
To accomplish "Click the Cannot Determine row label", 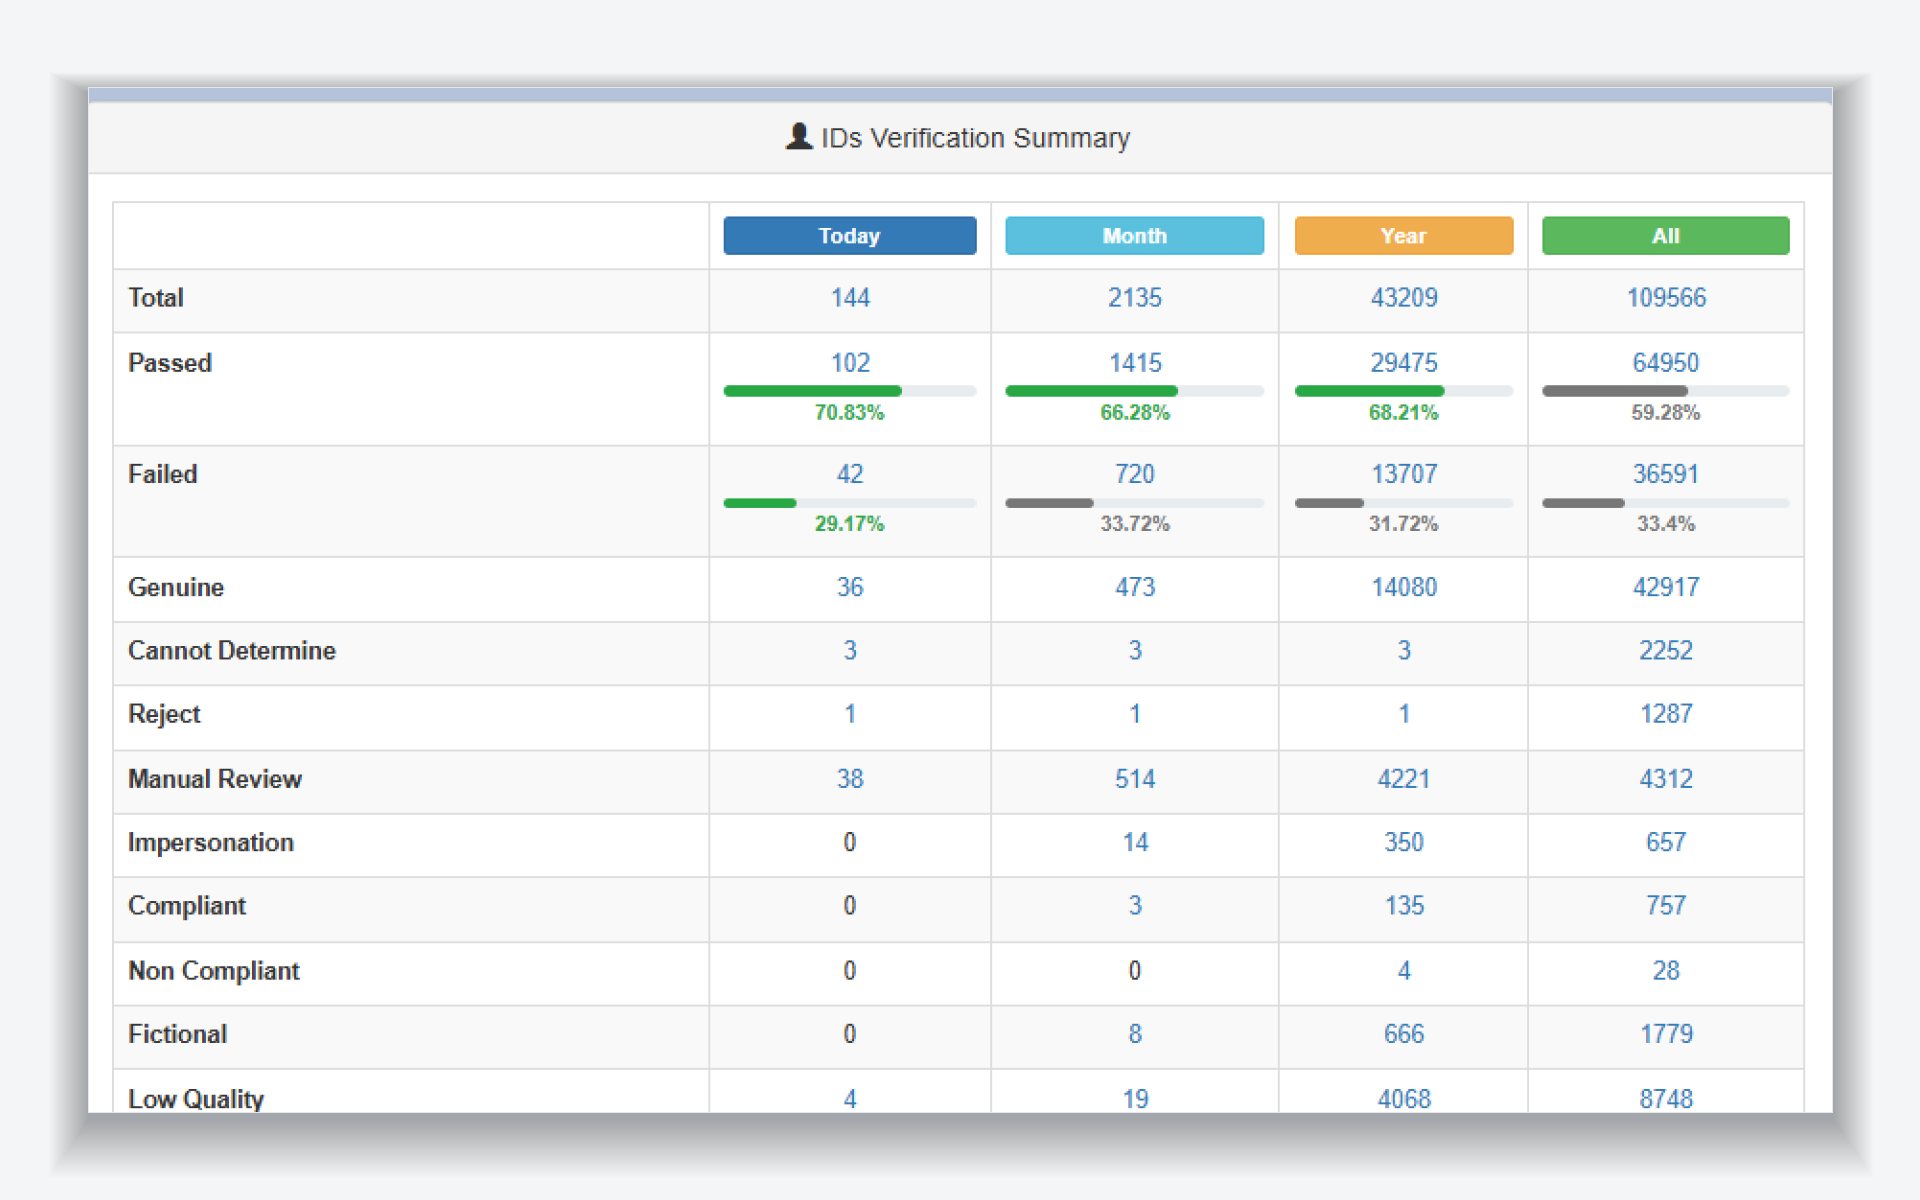I will pyautogui.click(x=232, y=651).
